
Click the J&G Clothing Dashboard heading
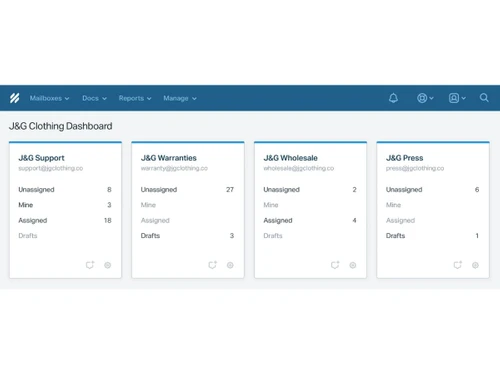61,126
